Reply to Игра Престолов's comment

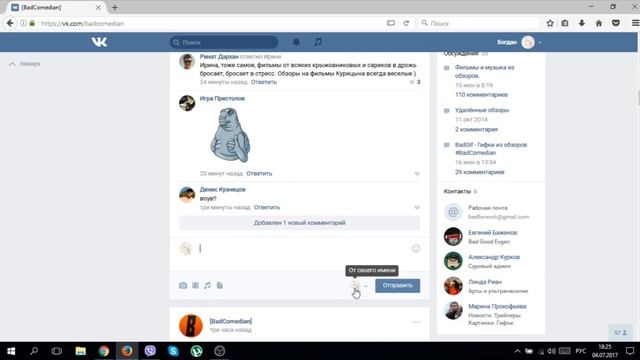click(259, 173)
